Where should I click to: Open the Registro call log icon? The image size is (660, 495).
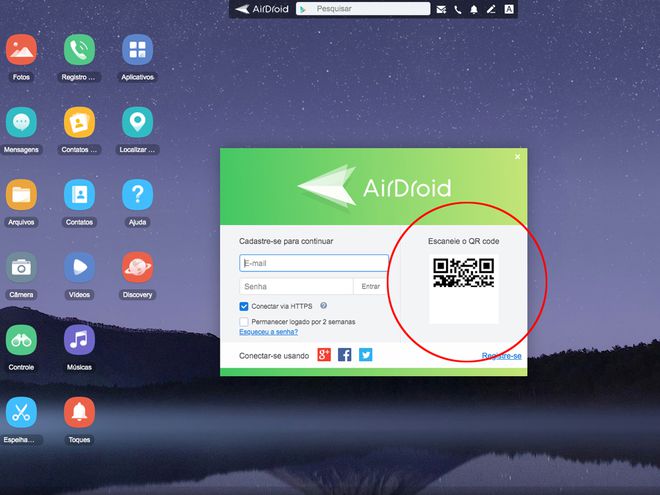(x=79, y=50)
